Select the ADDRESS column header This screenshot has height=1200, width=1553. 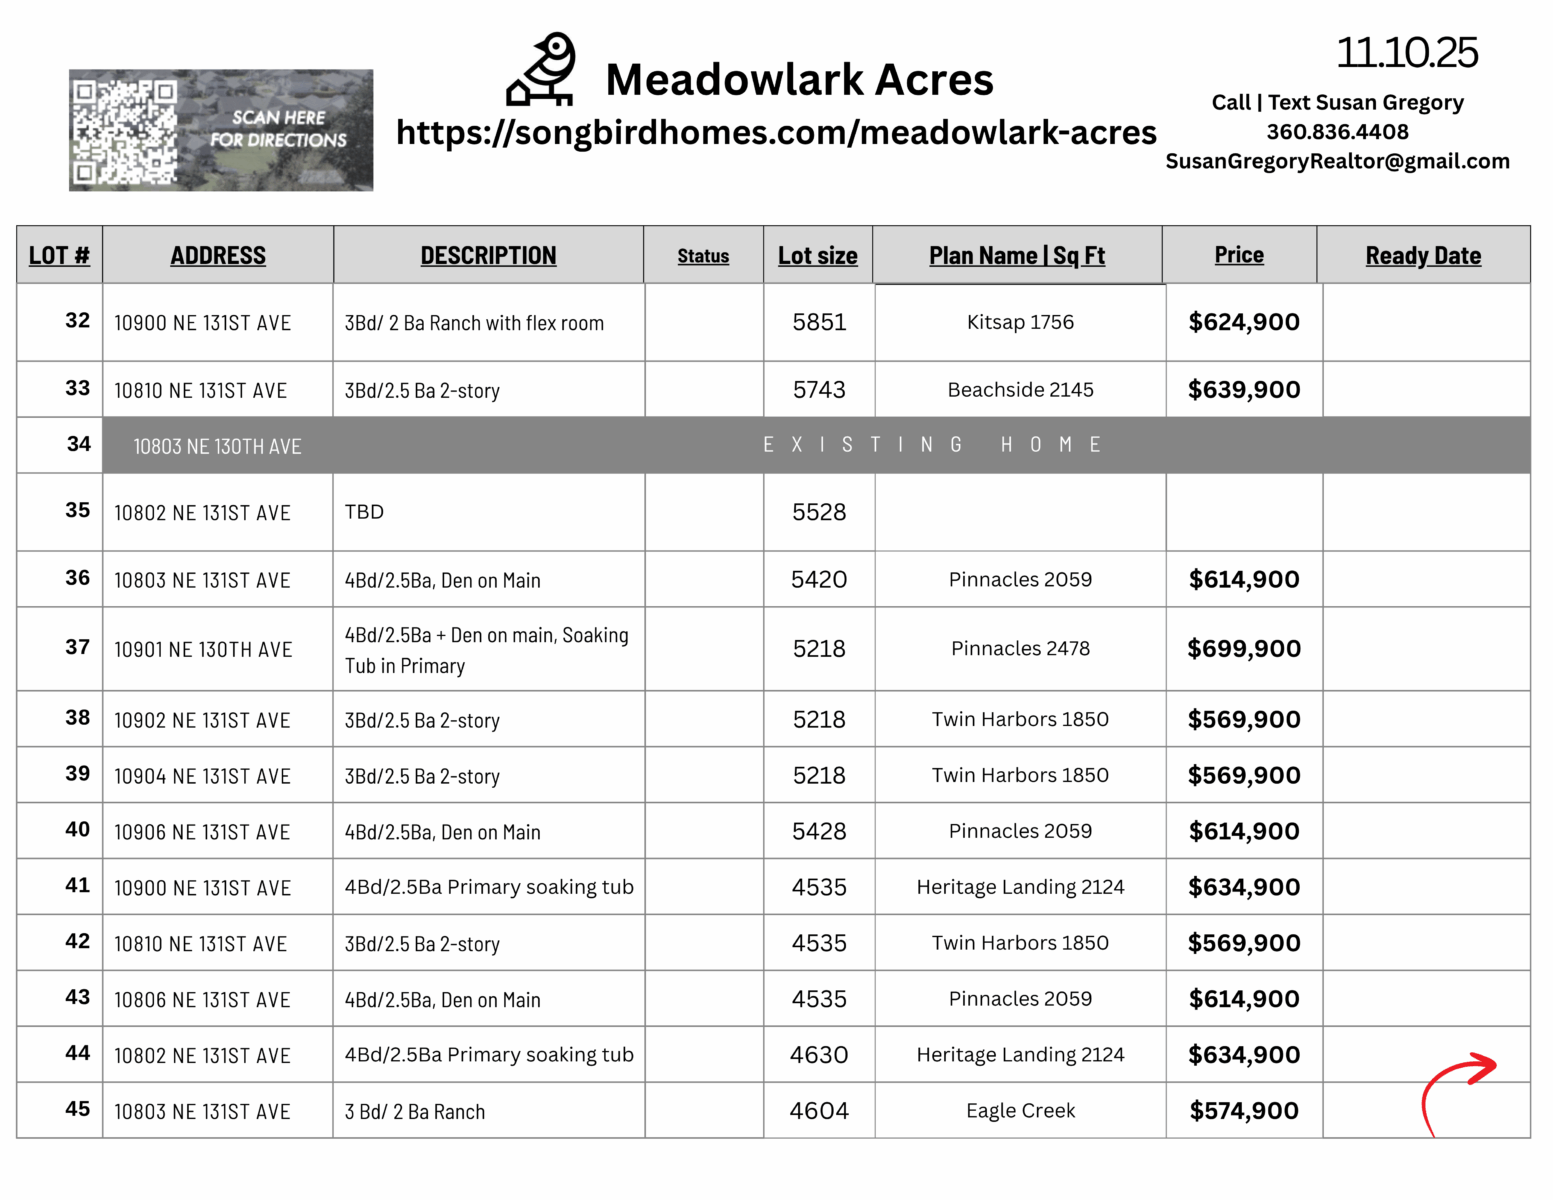coord(218,256)
